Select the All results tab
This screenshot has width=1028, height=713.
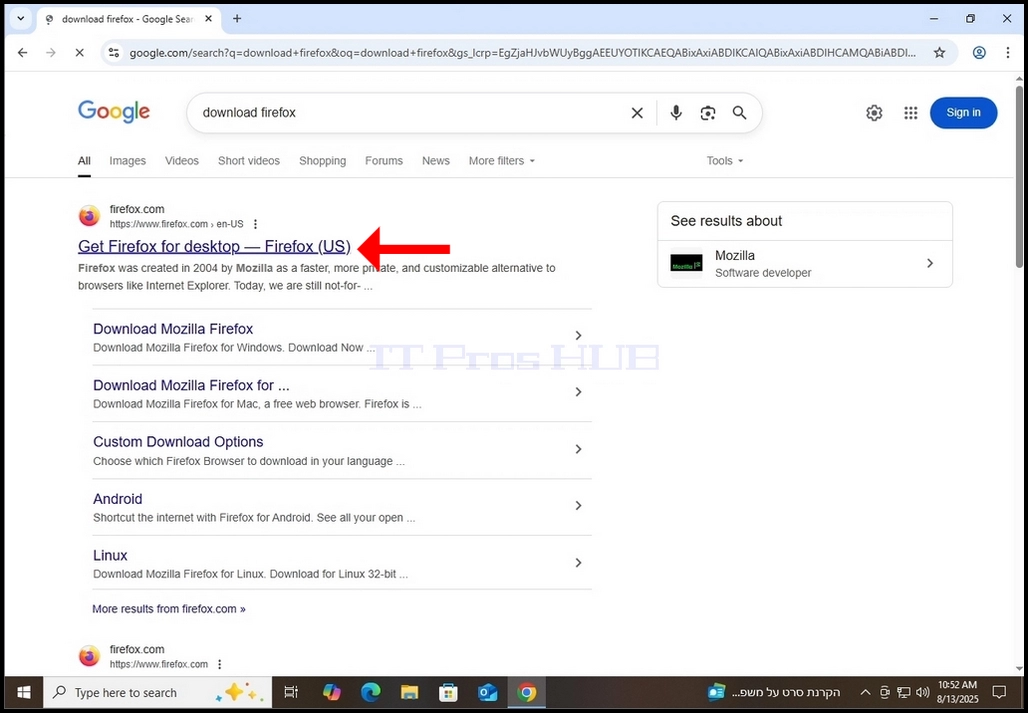click(84, 161)
